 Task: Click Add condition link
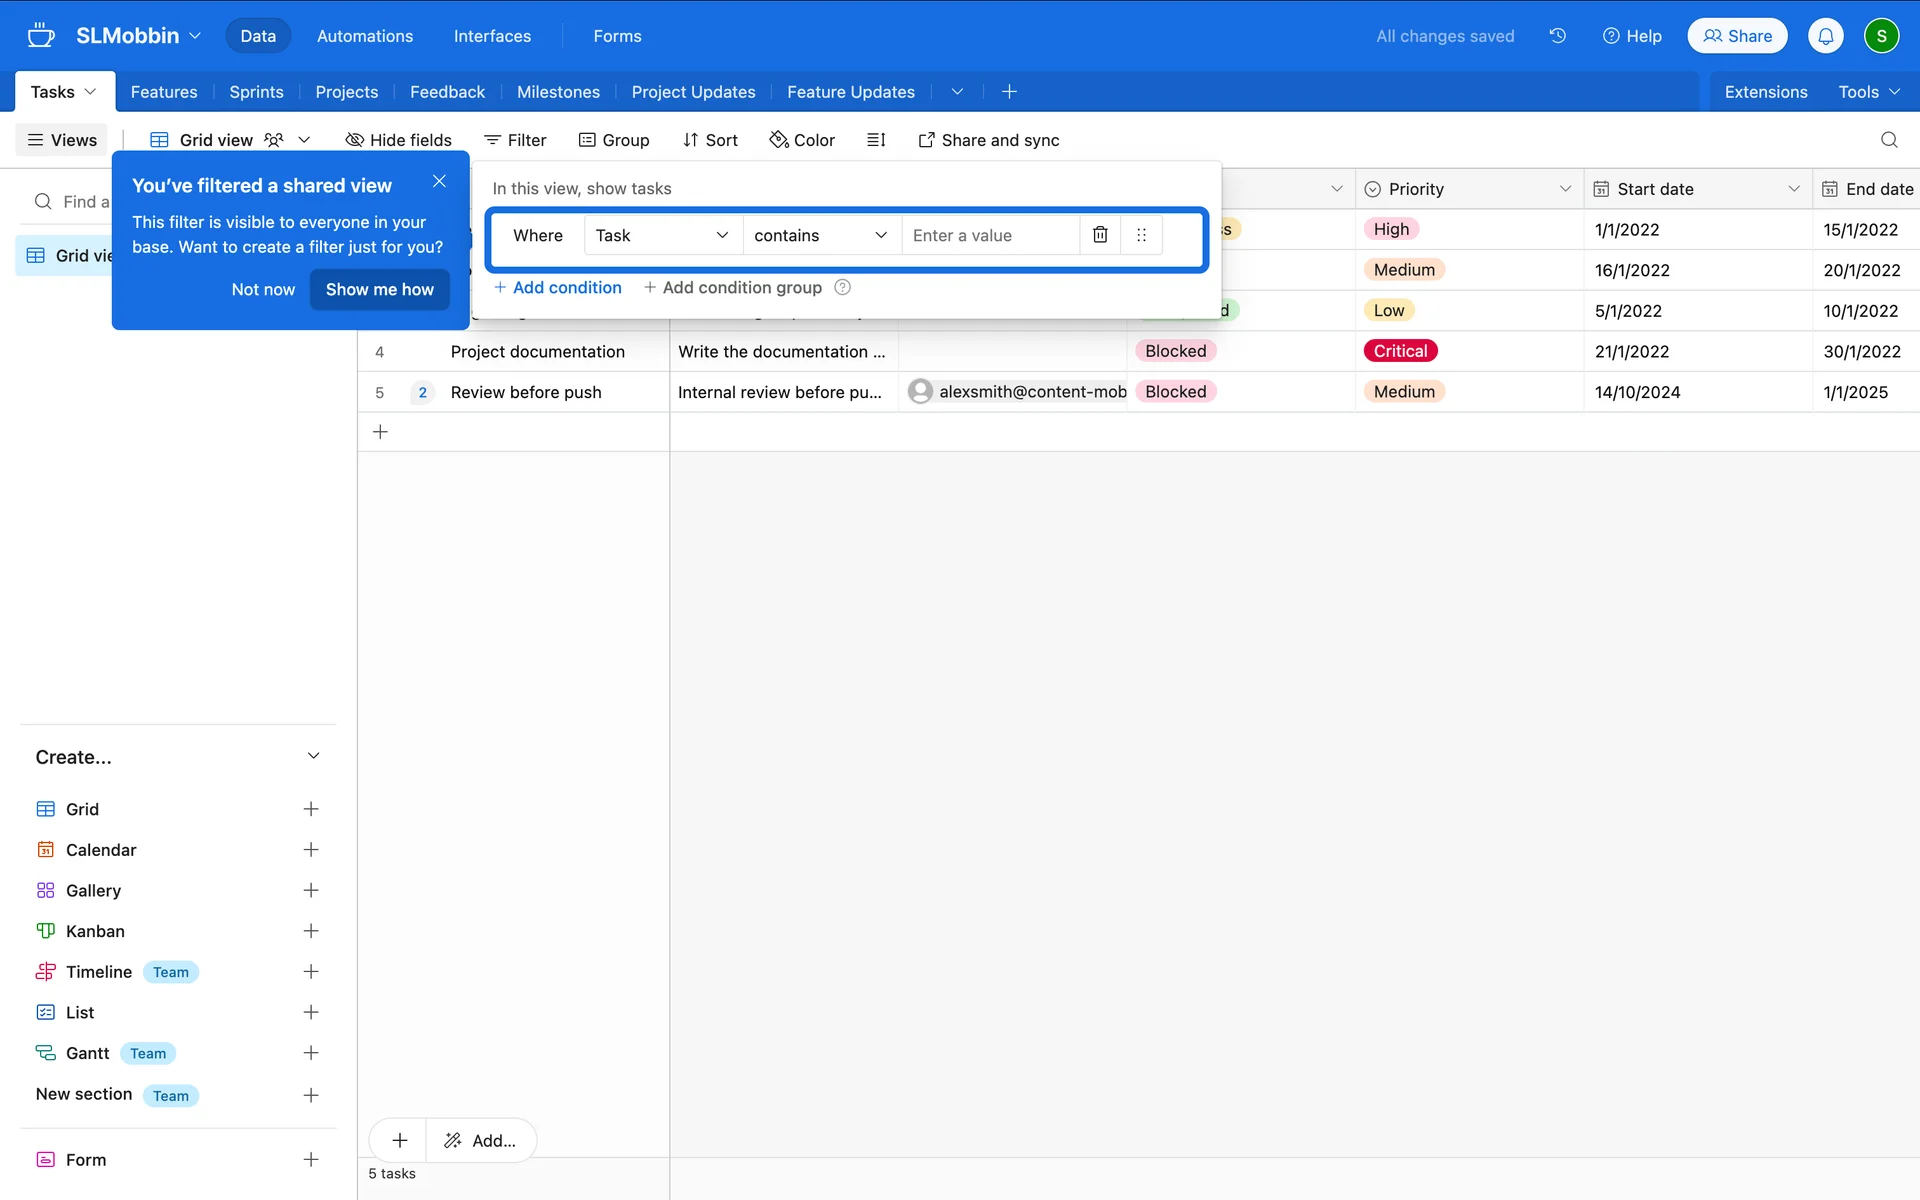point(558,287)
